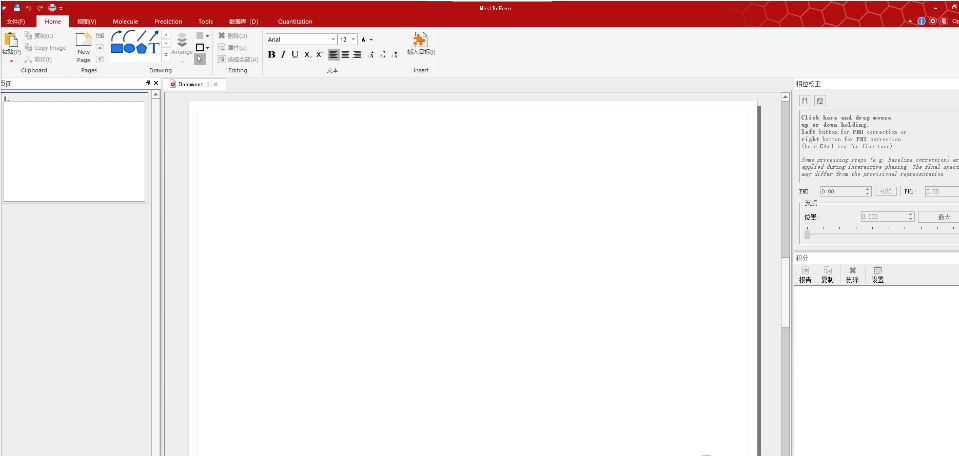This screenshot has height=456, width=959.
Task: Open the Quantitation ribbon tab
Action: point(295,21)
